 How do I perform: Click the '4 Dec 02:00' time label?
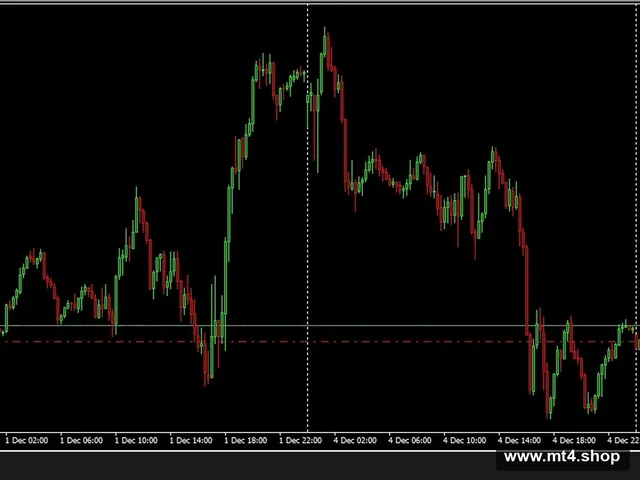coord(355,440)
